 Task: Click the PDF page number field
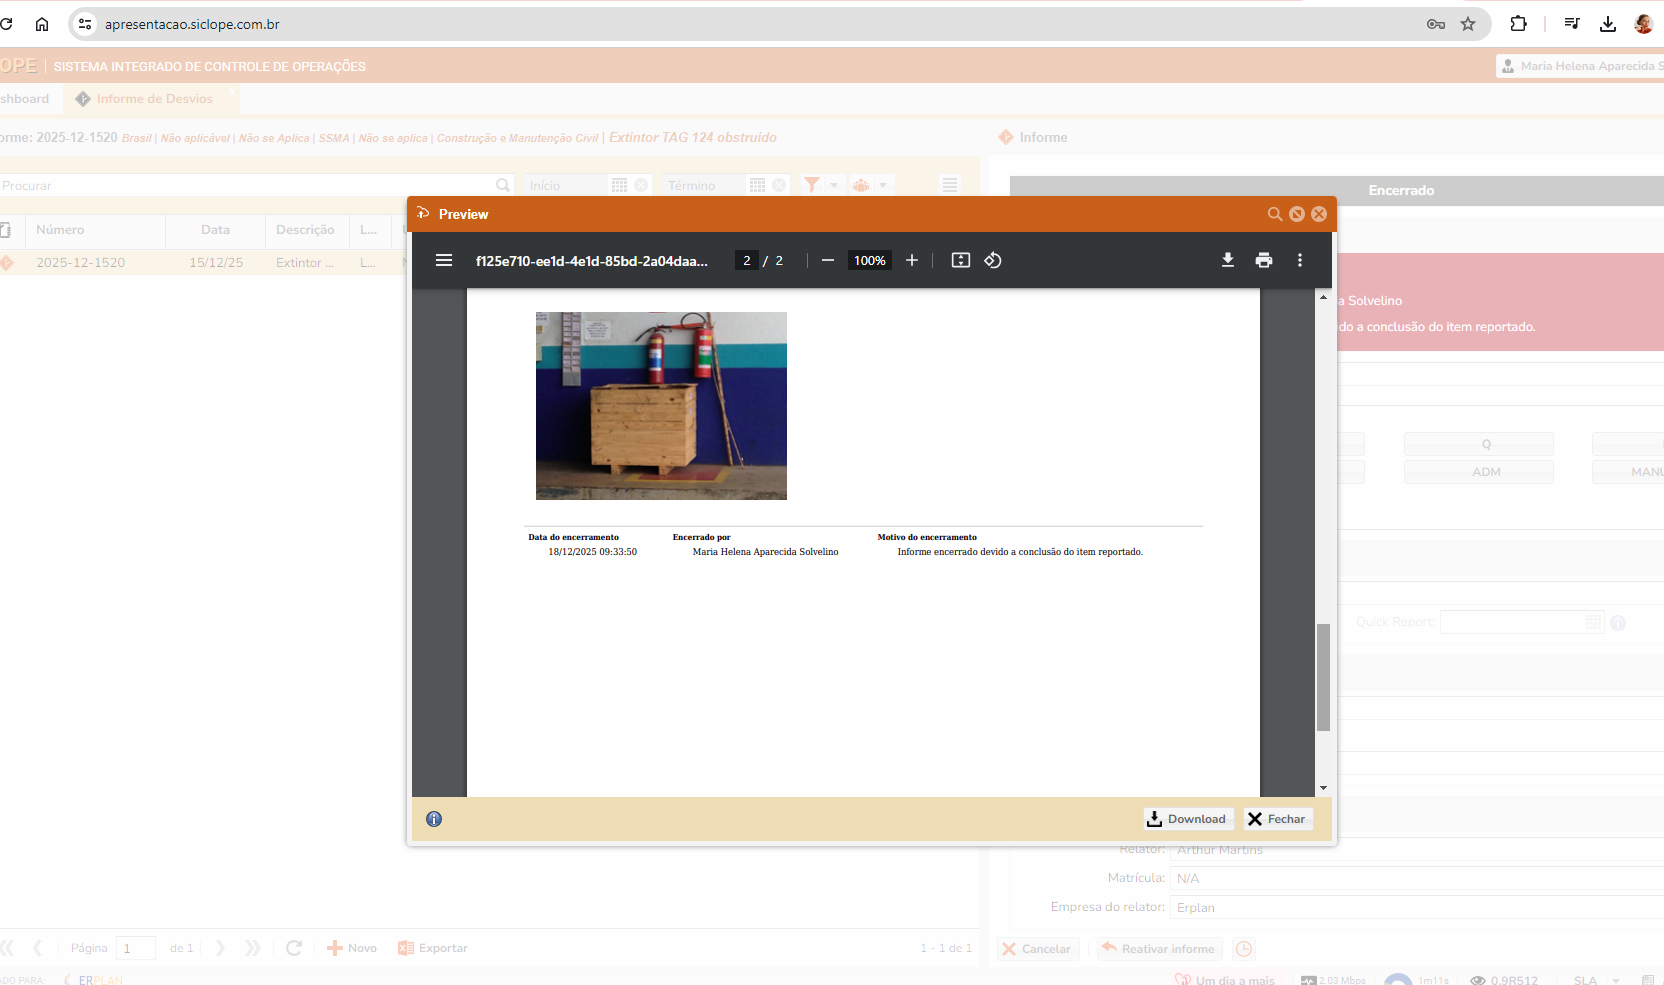pos(746,261)
